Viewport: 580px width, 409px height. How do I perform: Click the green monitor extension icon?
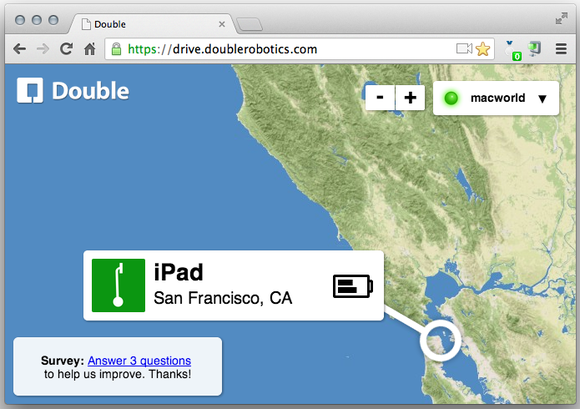pos(534,48)
